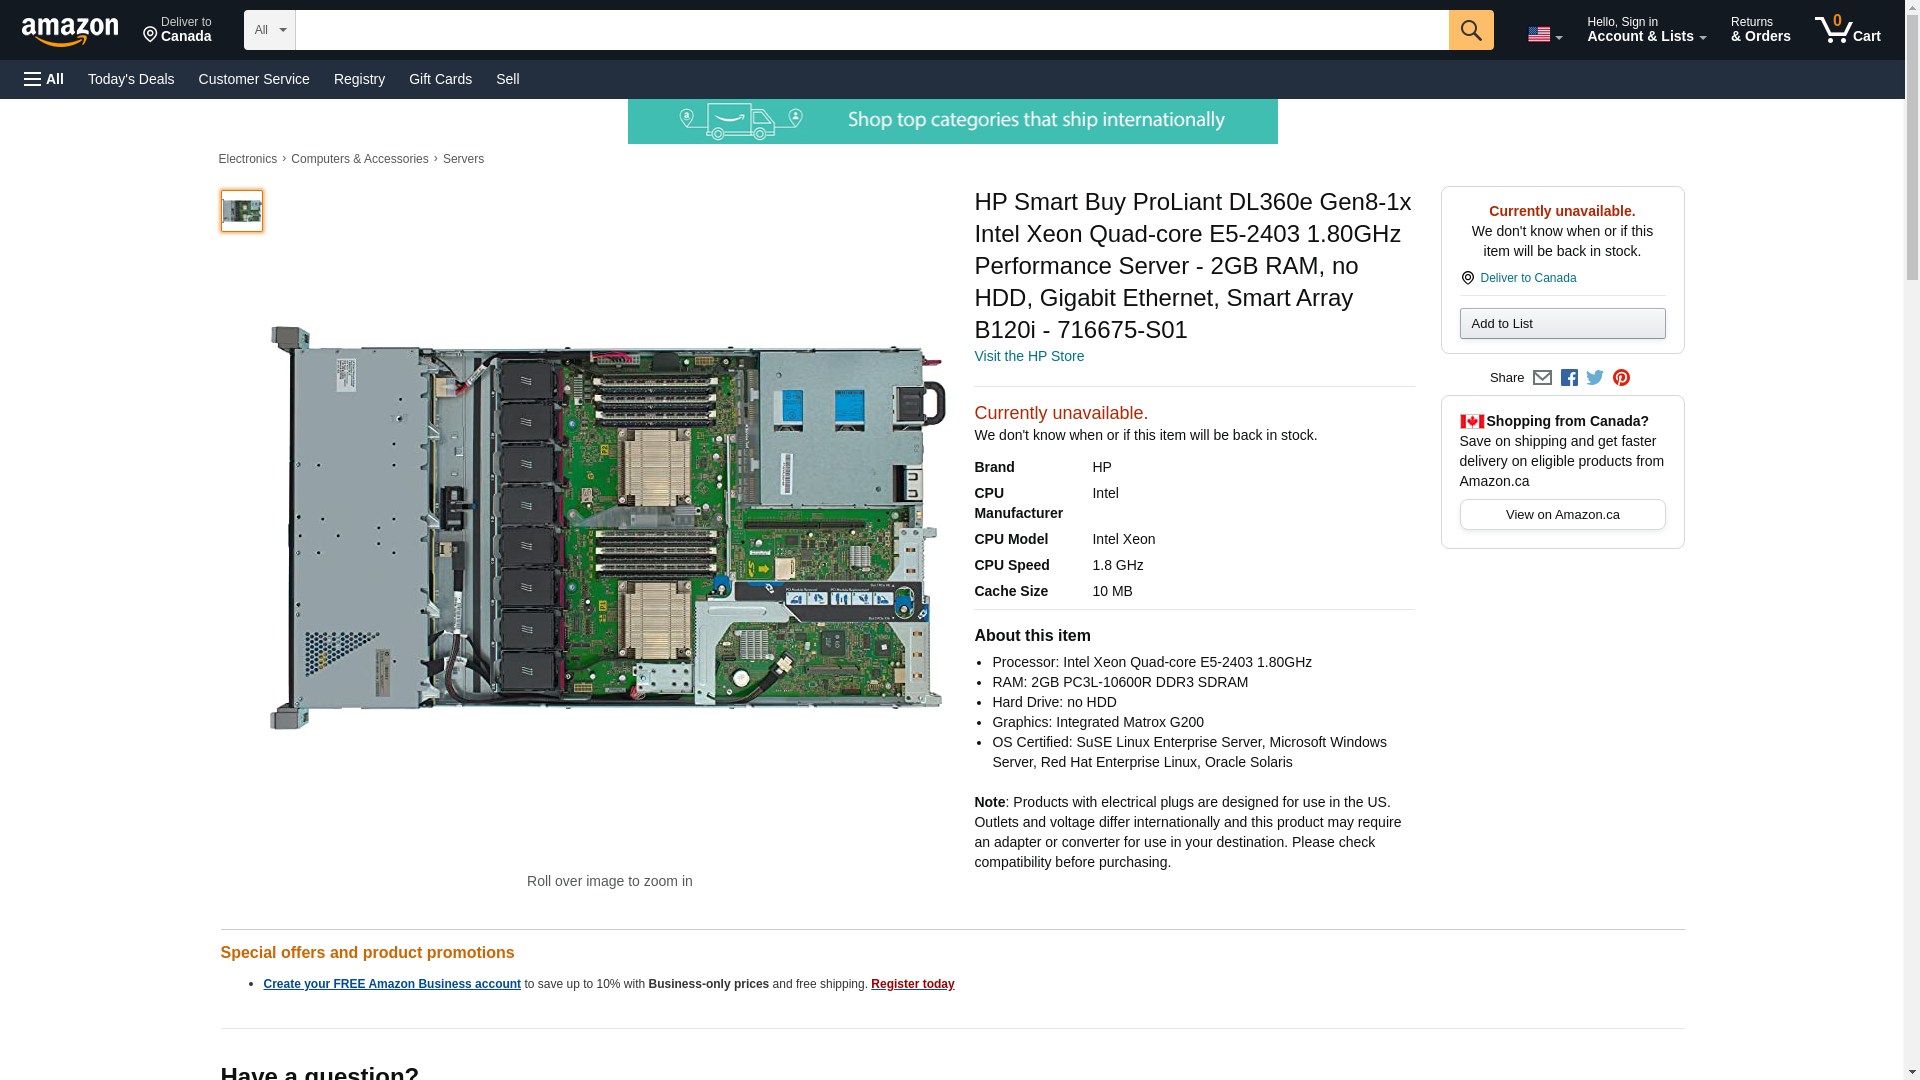Click View on Amazon.ca button
1920x1080 pixels.
[1562, 515]
